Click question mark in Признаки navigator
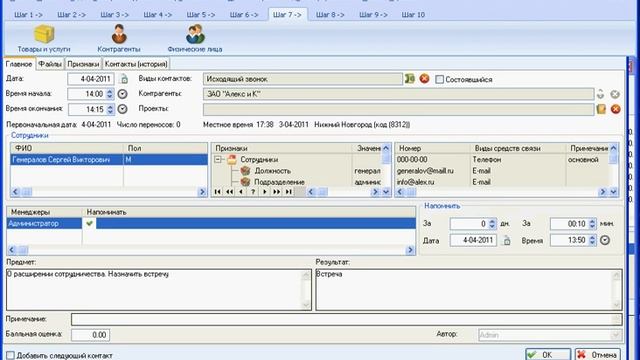Image resolution: width=640 pixels, height=360 pixels. (253, 192)
